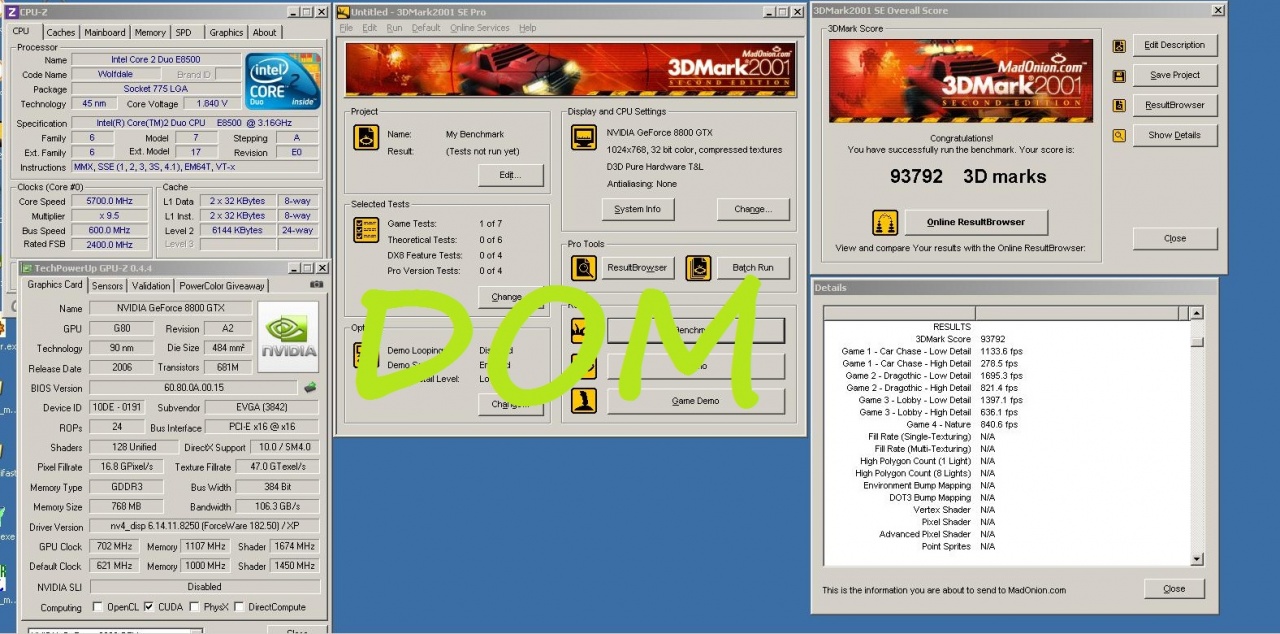Tick the DirectCompute checkbox
Viewport: 1280px width, 634px height.
pyautogui.click(x=239, y=607)
